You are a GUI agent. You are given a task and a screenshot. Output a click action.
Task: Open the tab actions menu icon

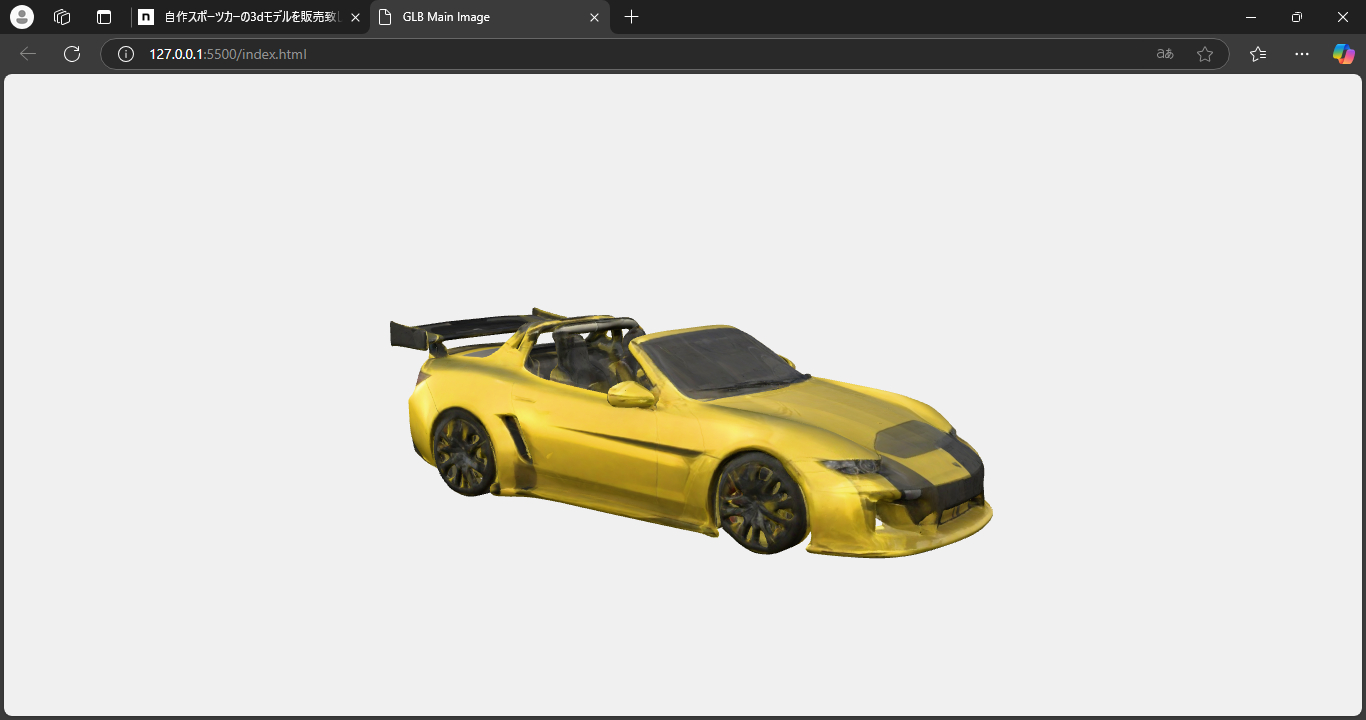(x=103, y=17)
